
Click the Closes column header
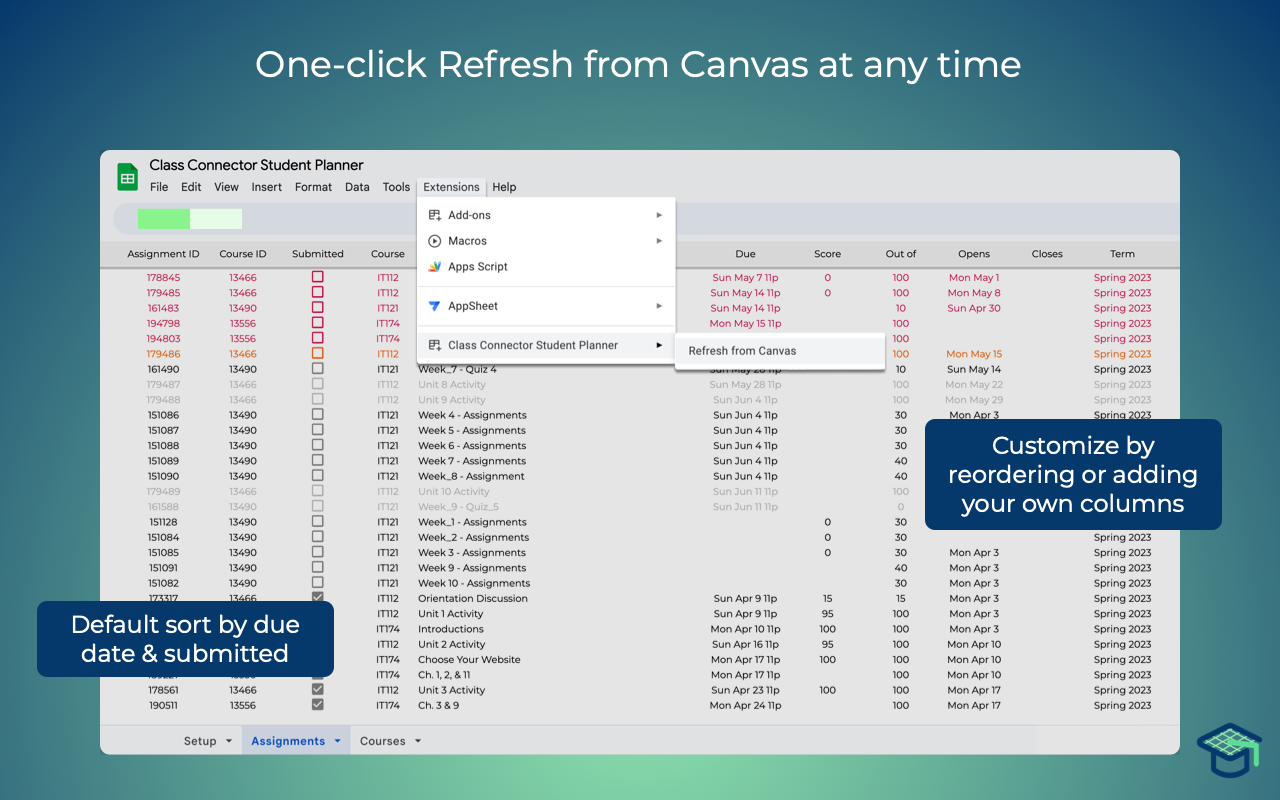1047,254
